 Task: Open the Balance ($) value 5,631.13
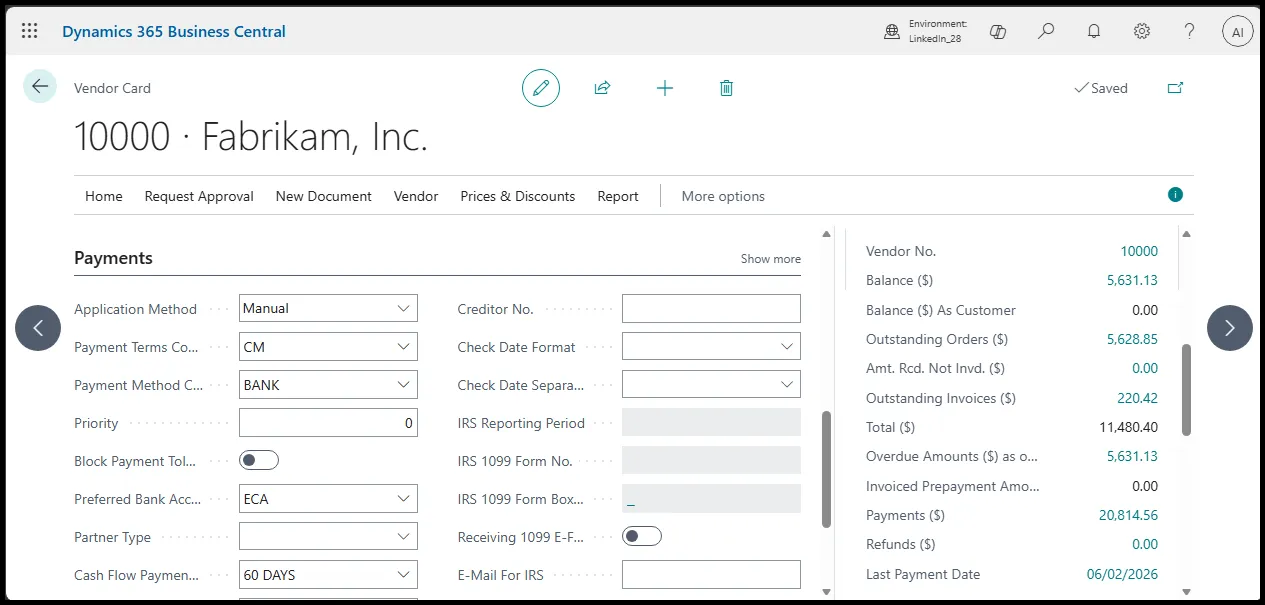pos(1132,280)
